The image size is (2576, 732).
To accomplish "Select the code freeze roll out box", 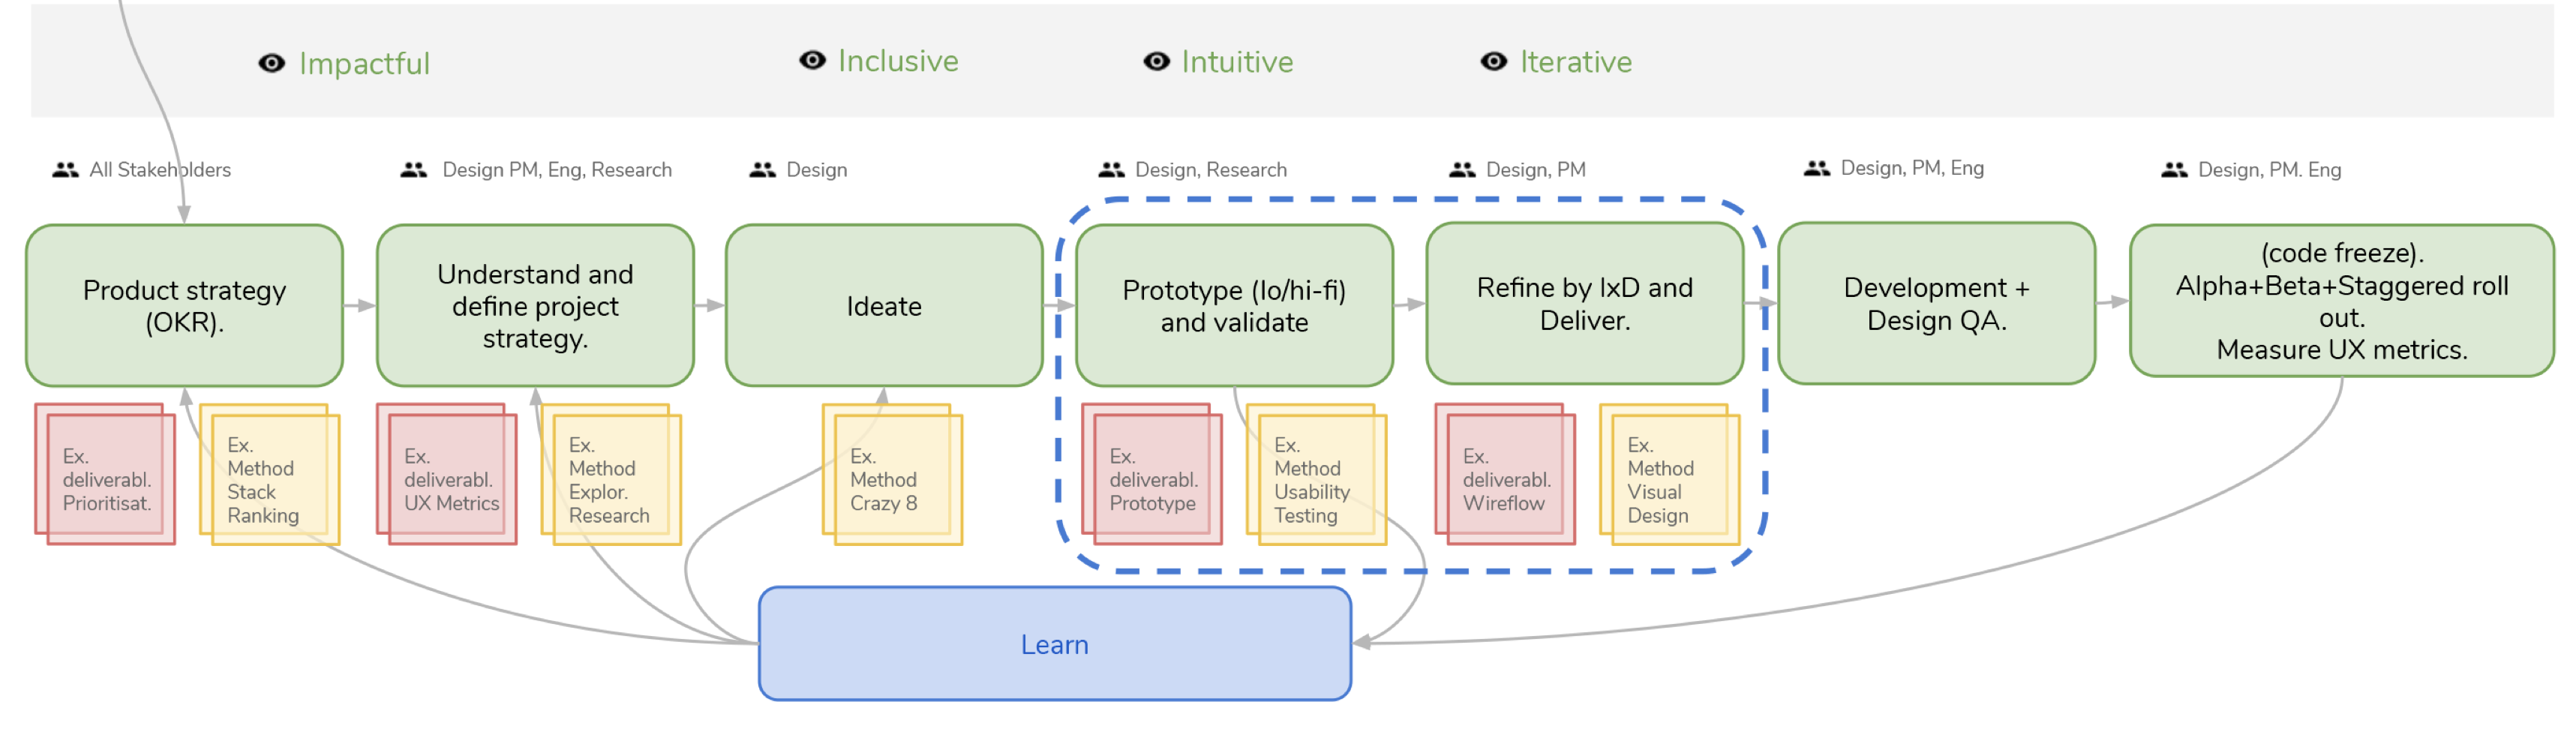I will [x=2342, y=301].
